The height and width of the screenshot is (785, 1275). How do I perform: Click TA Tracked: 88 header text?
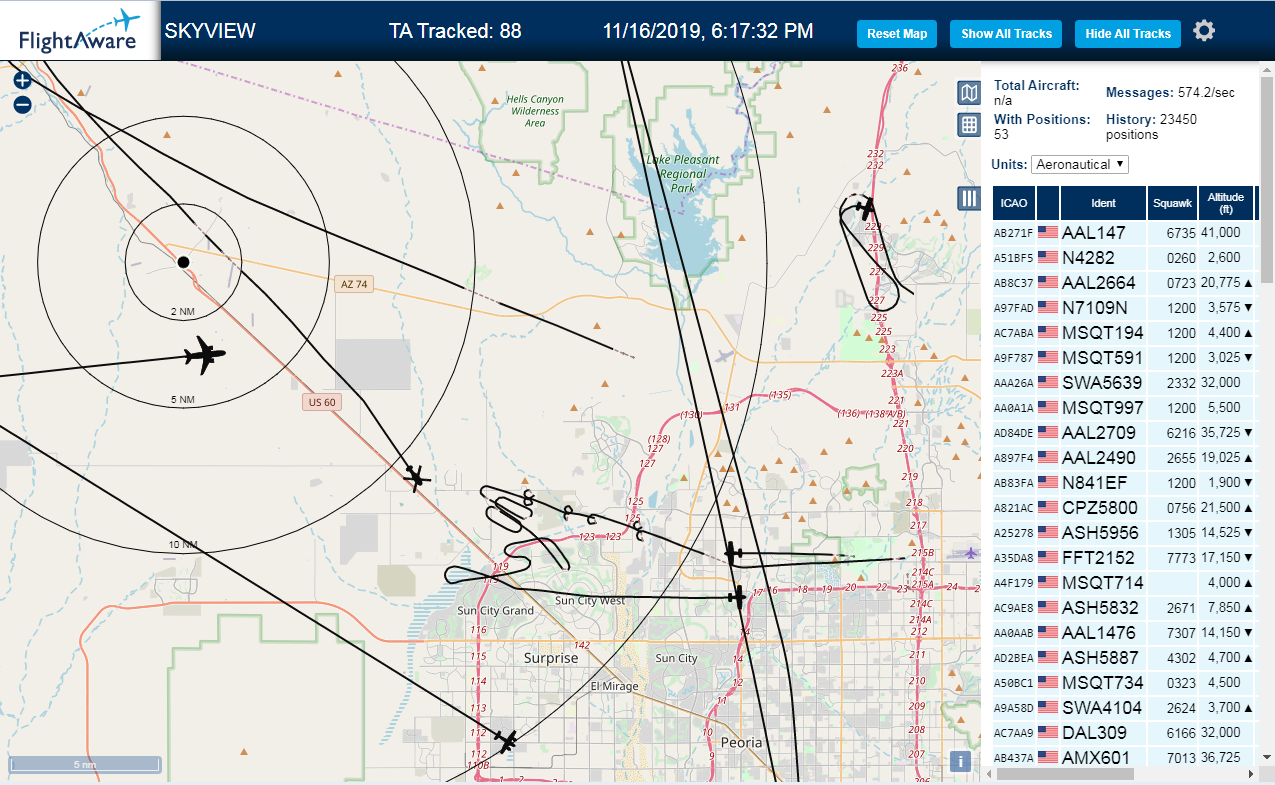[455, 31]
